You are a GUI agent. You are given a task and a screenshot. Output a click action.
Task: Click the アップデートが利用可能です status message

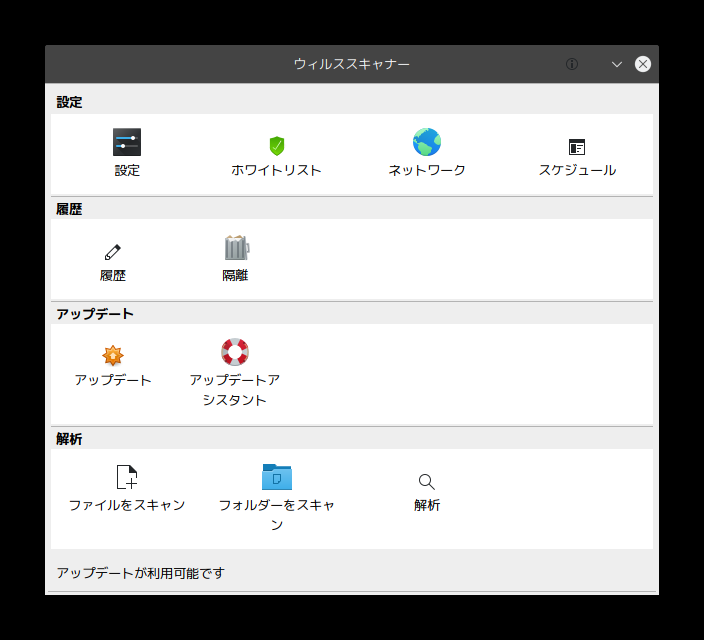(141, 573)
